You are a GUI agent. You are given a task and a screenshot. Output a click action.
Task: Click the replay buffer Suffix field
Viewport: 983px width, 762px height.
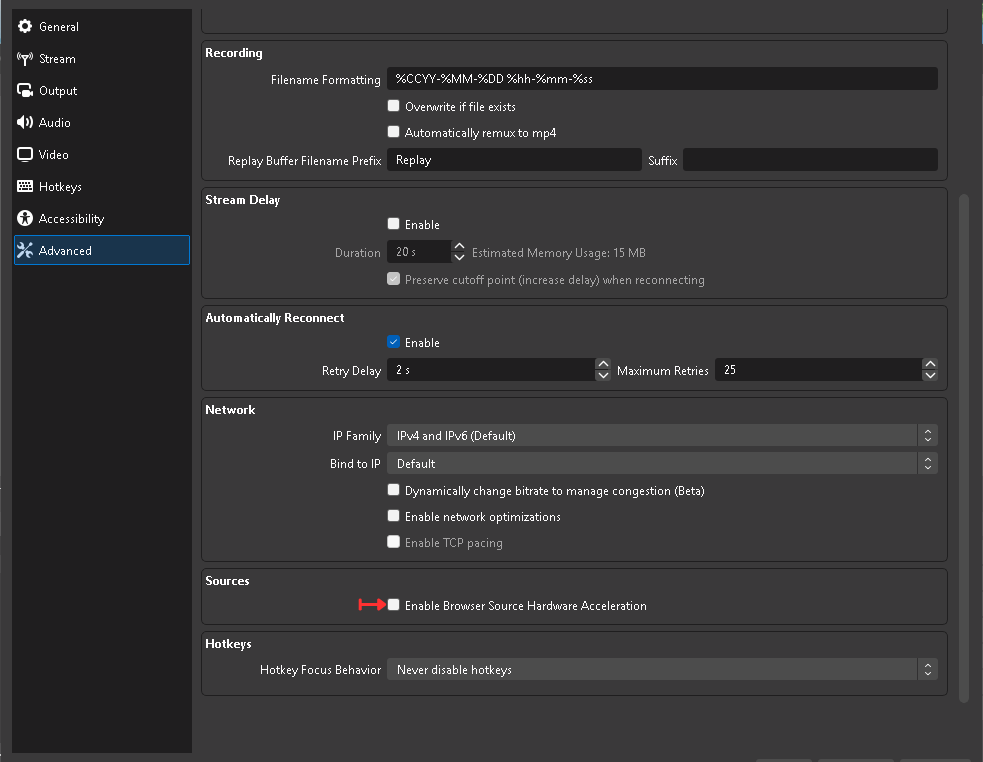pyautogui.click(x=810, y=160)
